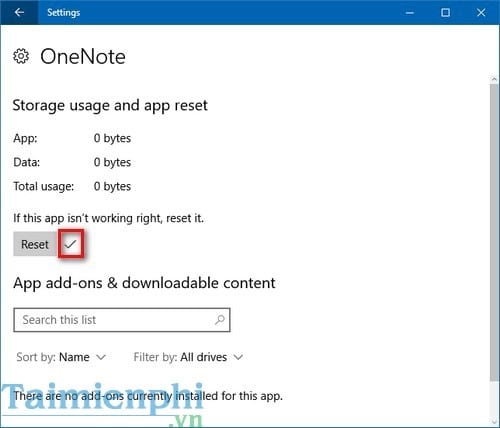
Task: Click the 'App:' label
Action: click(25, 138)
